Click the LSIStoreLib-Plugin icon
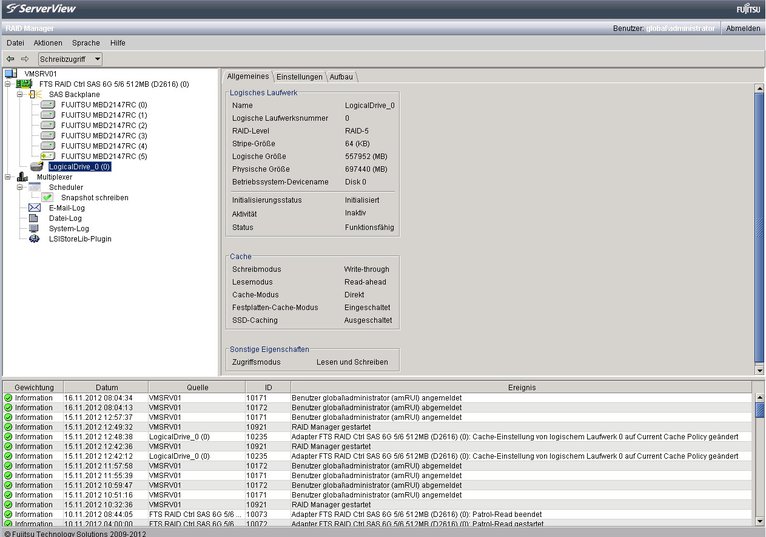The width and height of the screenshot is (766, 537). tap(34, 238)
